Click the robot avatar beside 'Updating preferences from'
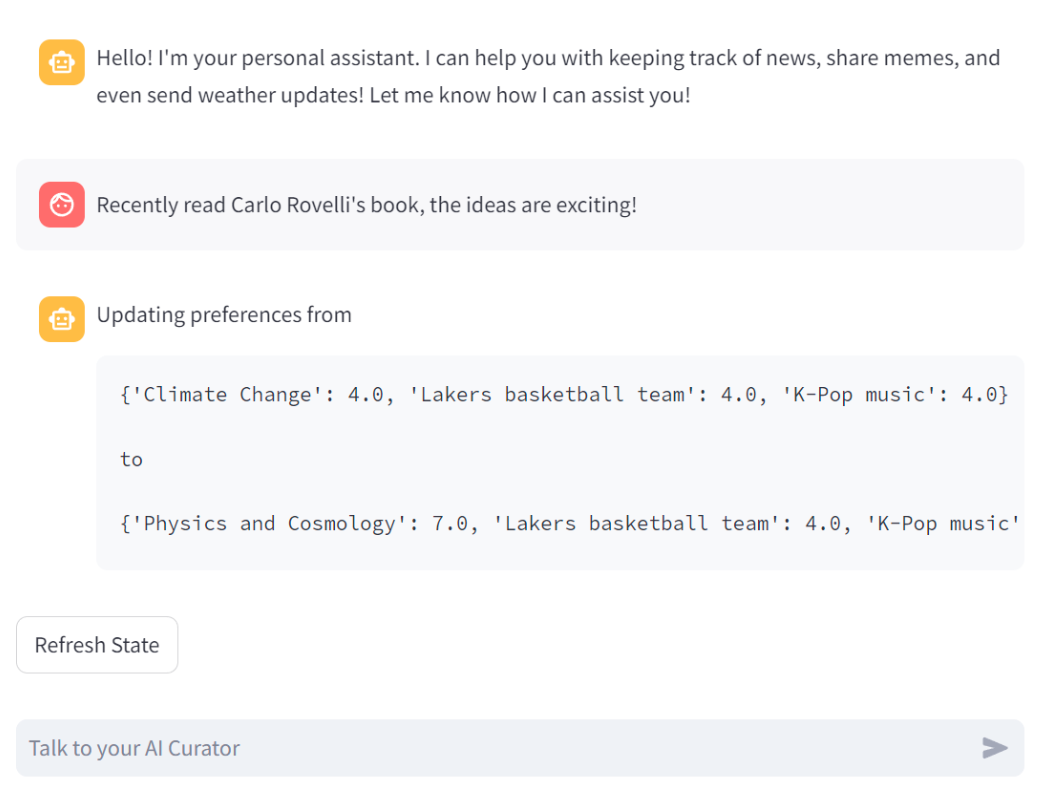Viewport: 1056px width, 801px height. pos(61,319)
